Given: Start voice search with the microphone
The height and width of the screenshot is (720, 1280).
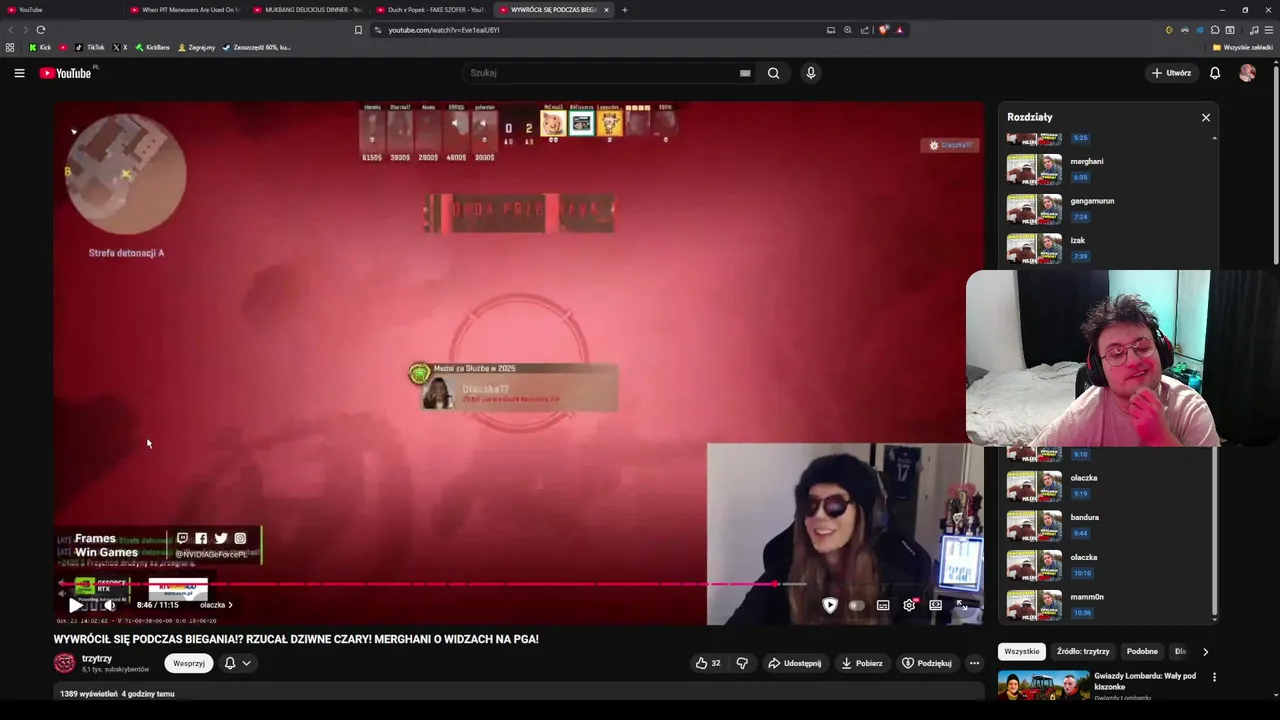Looking at the screenshot, I should click(811, 73).
